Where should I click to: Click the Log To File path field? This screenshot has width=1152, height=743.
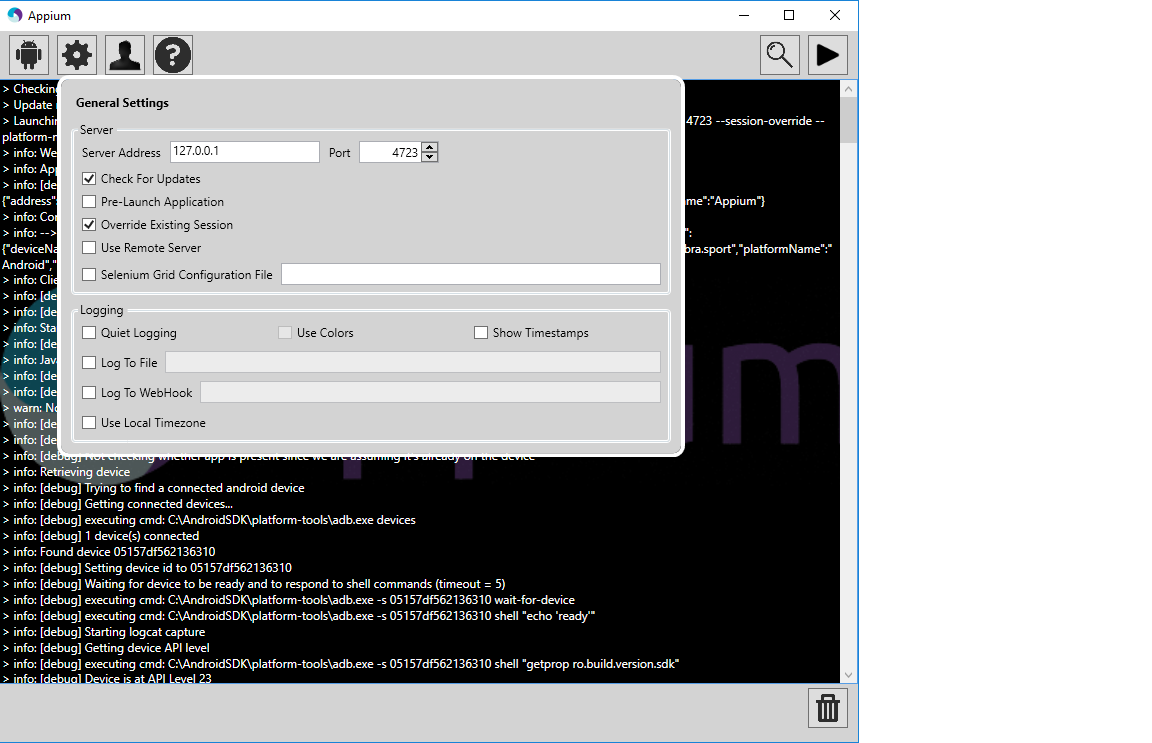(x=413, y=362)
